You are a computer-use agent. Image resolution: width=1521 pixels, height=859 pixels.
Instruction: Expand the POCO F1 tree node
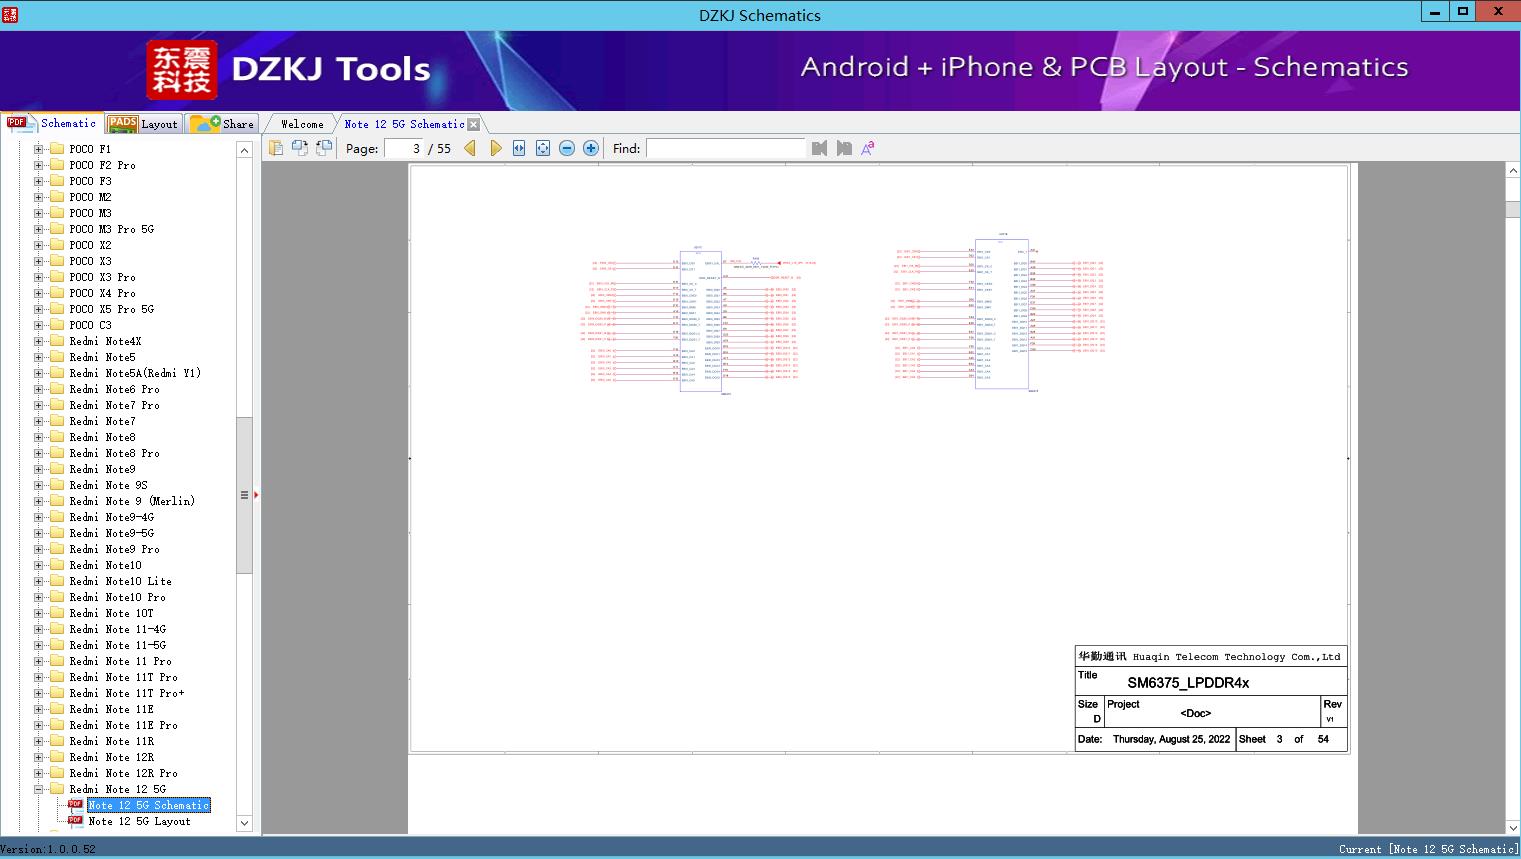39,149
